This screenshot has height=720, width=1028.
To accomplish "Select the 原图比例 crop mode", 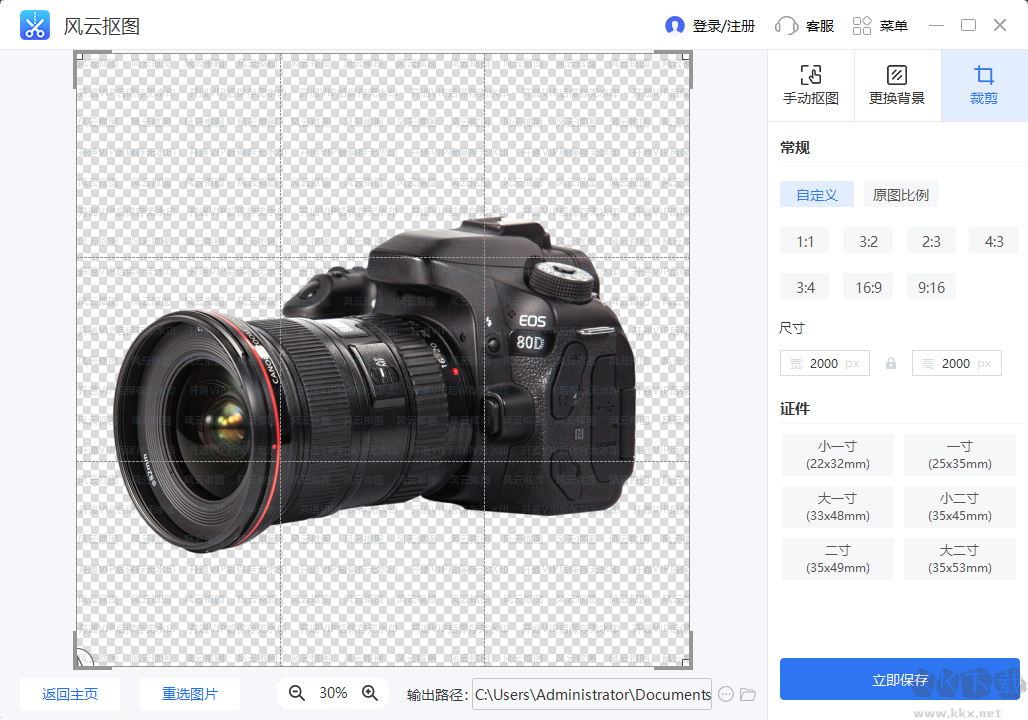I will point(901,195).
